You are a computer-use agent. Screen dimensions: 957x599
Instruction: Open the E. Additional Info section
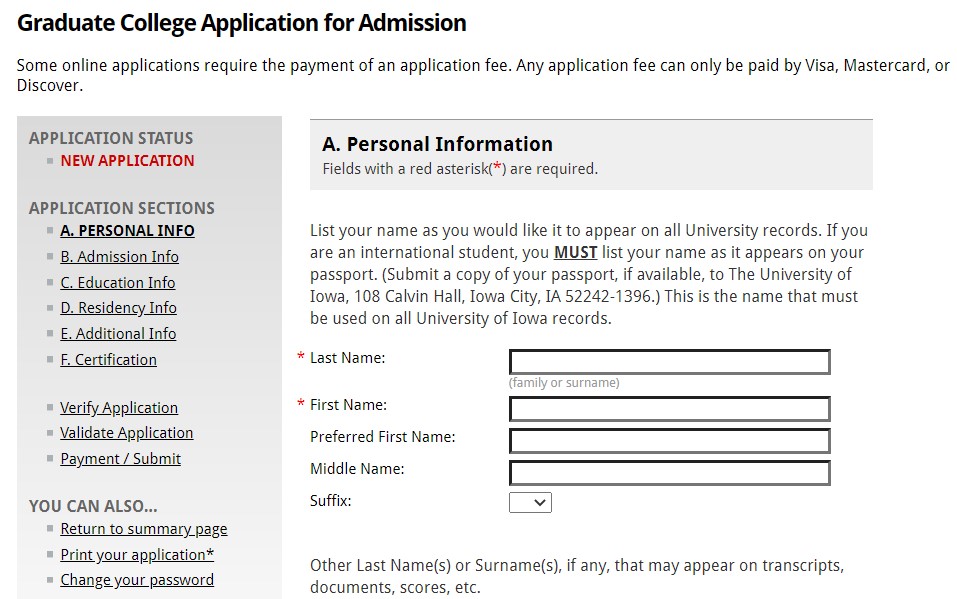pyautogui.click(x=118, y=333)
